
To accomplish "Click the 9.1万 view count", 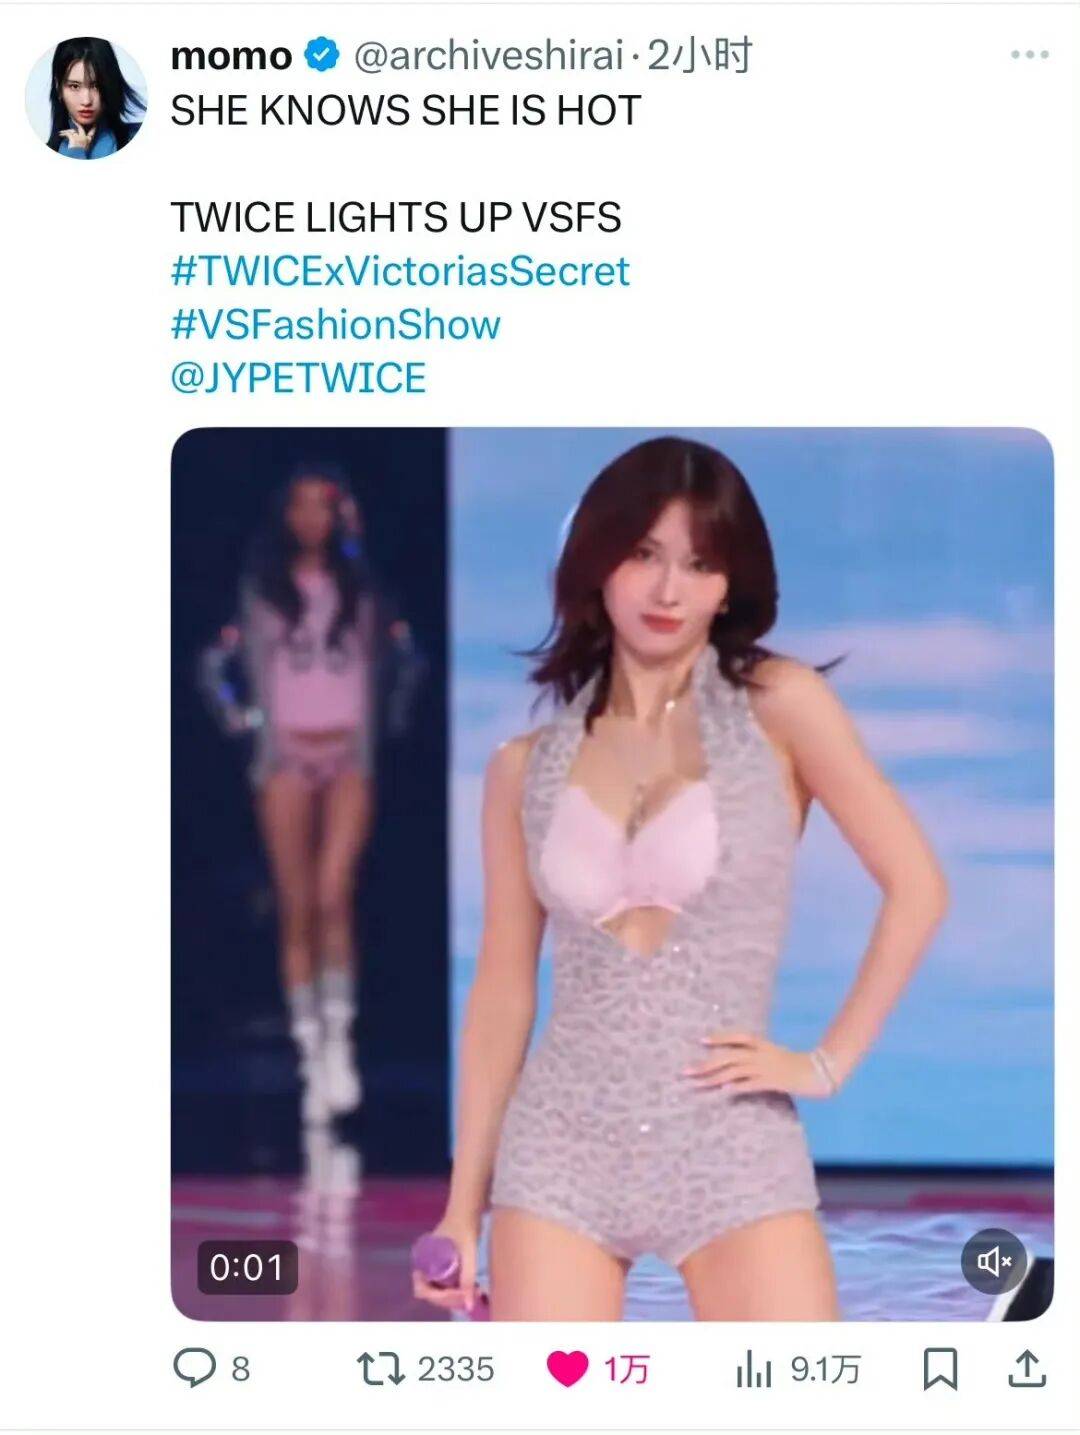I will 825,1369.
